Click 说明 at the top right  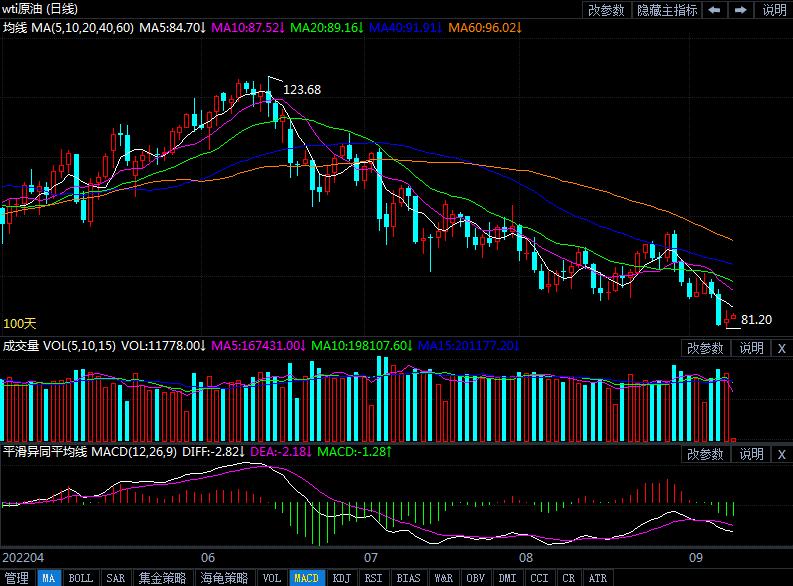click(774, 10)
